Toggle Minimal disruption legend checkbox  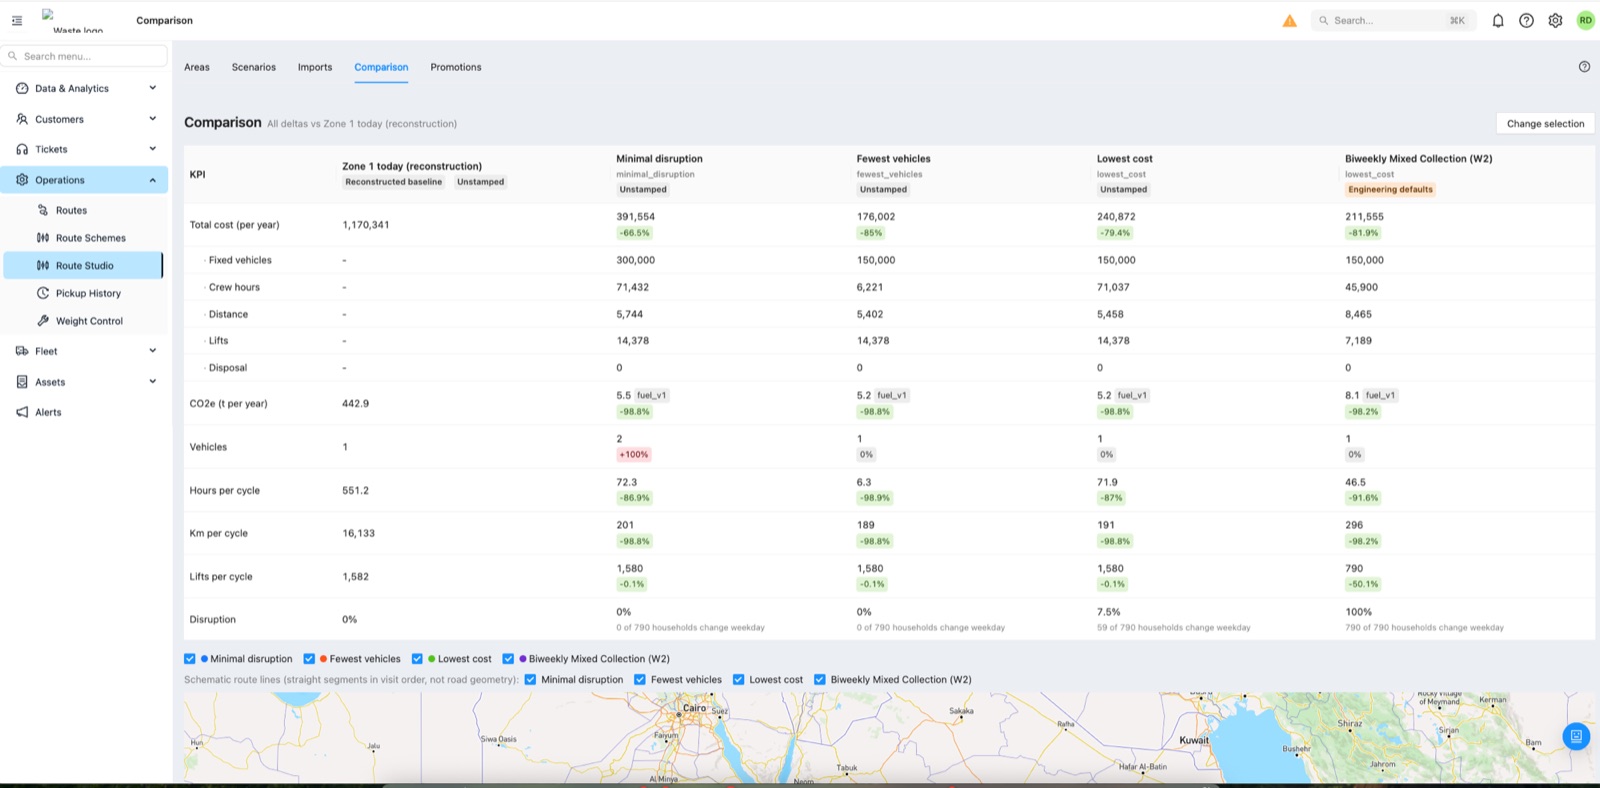pos(190,659)
